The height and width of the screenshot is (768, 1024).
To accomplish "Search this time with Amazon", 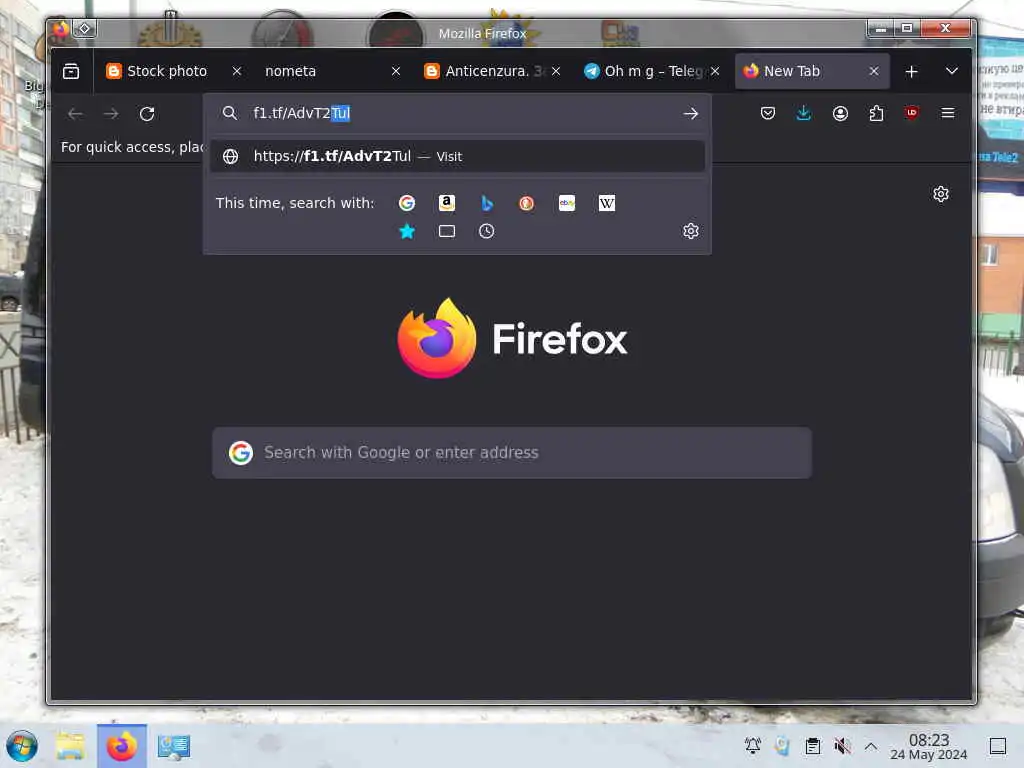I will [447, 203].
